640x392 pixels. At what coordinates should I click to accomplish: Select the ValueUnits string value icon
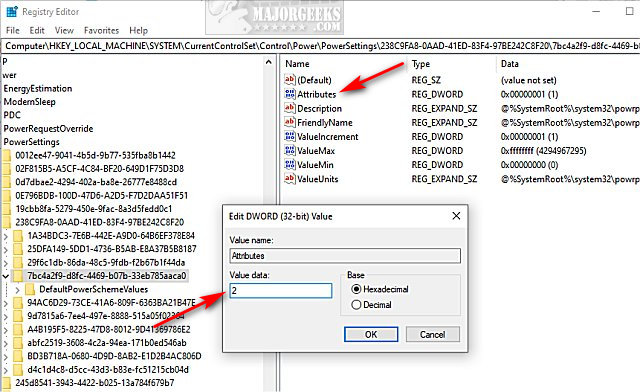[x=289, y=178]
